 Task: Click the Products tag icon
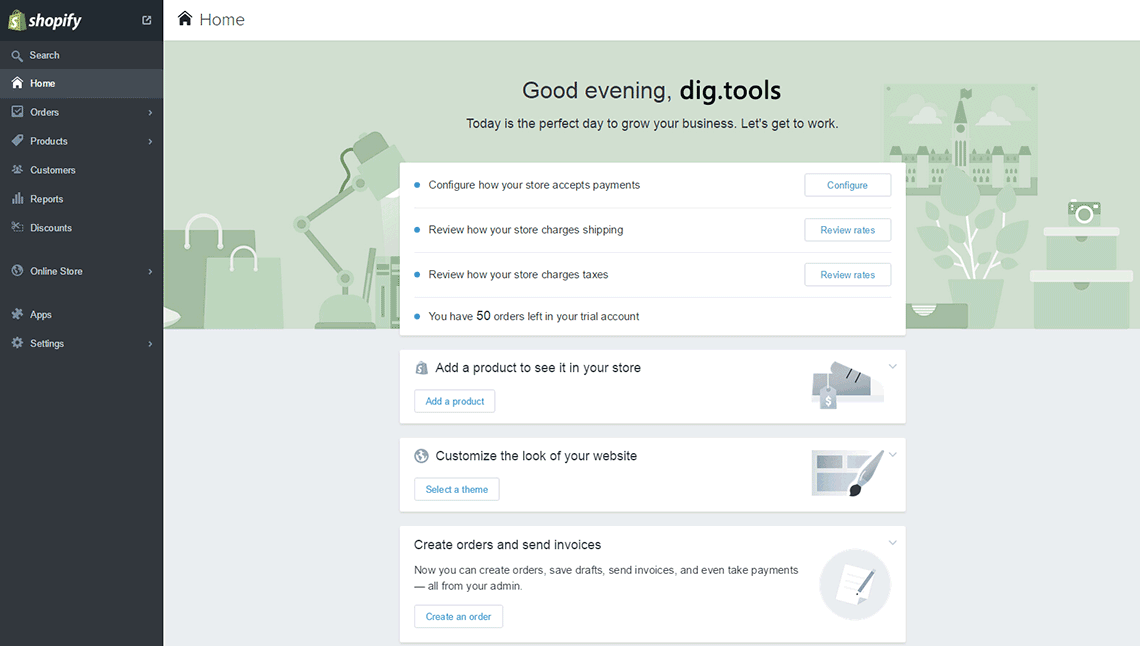[17, 141]
